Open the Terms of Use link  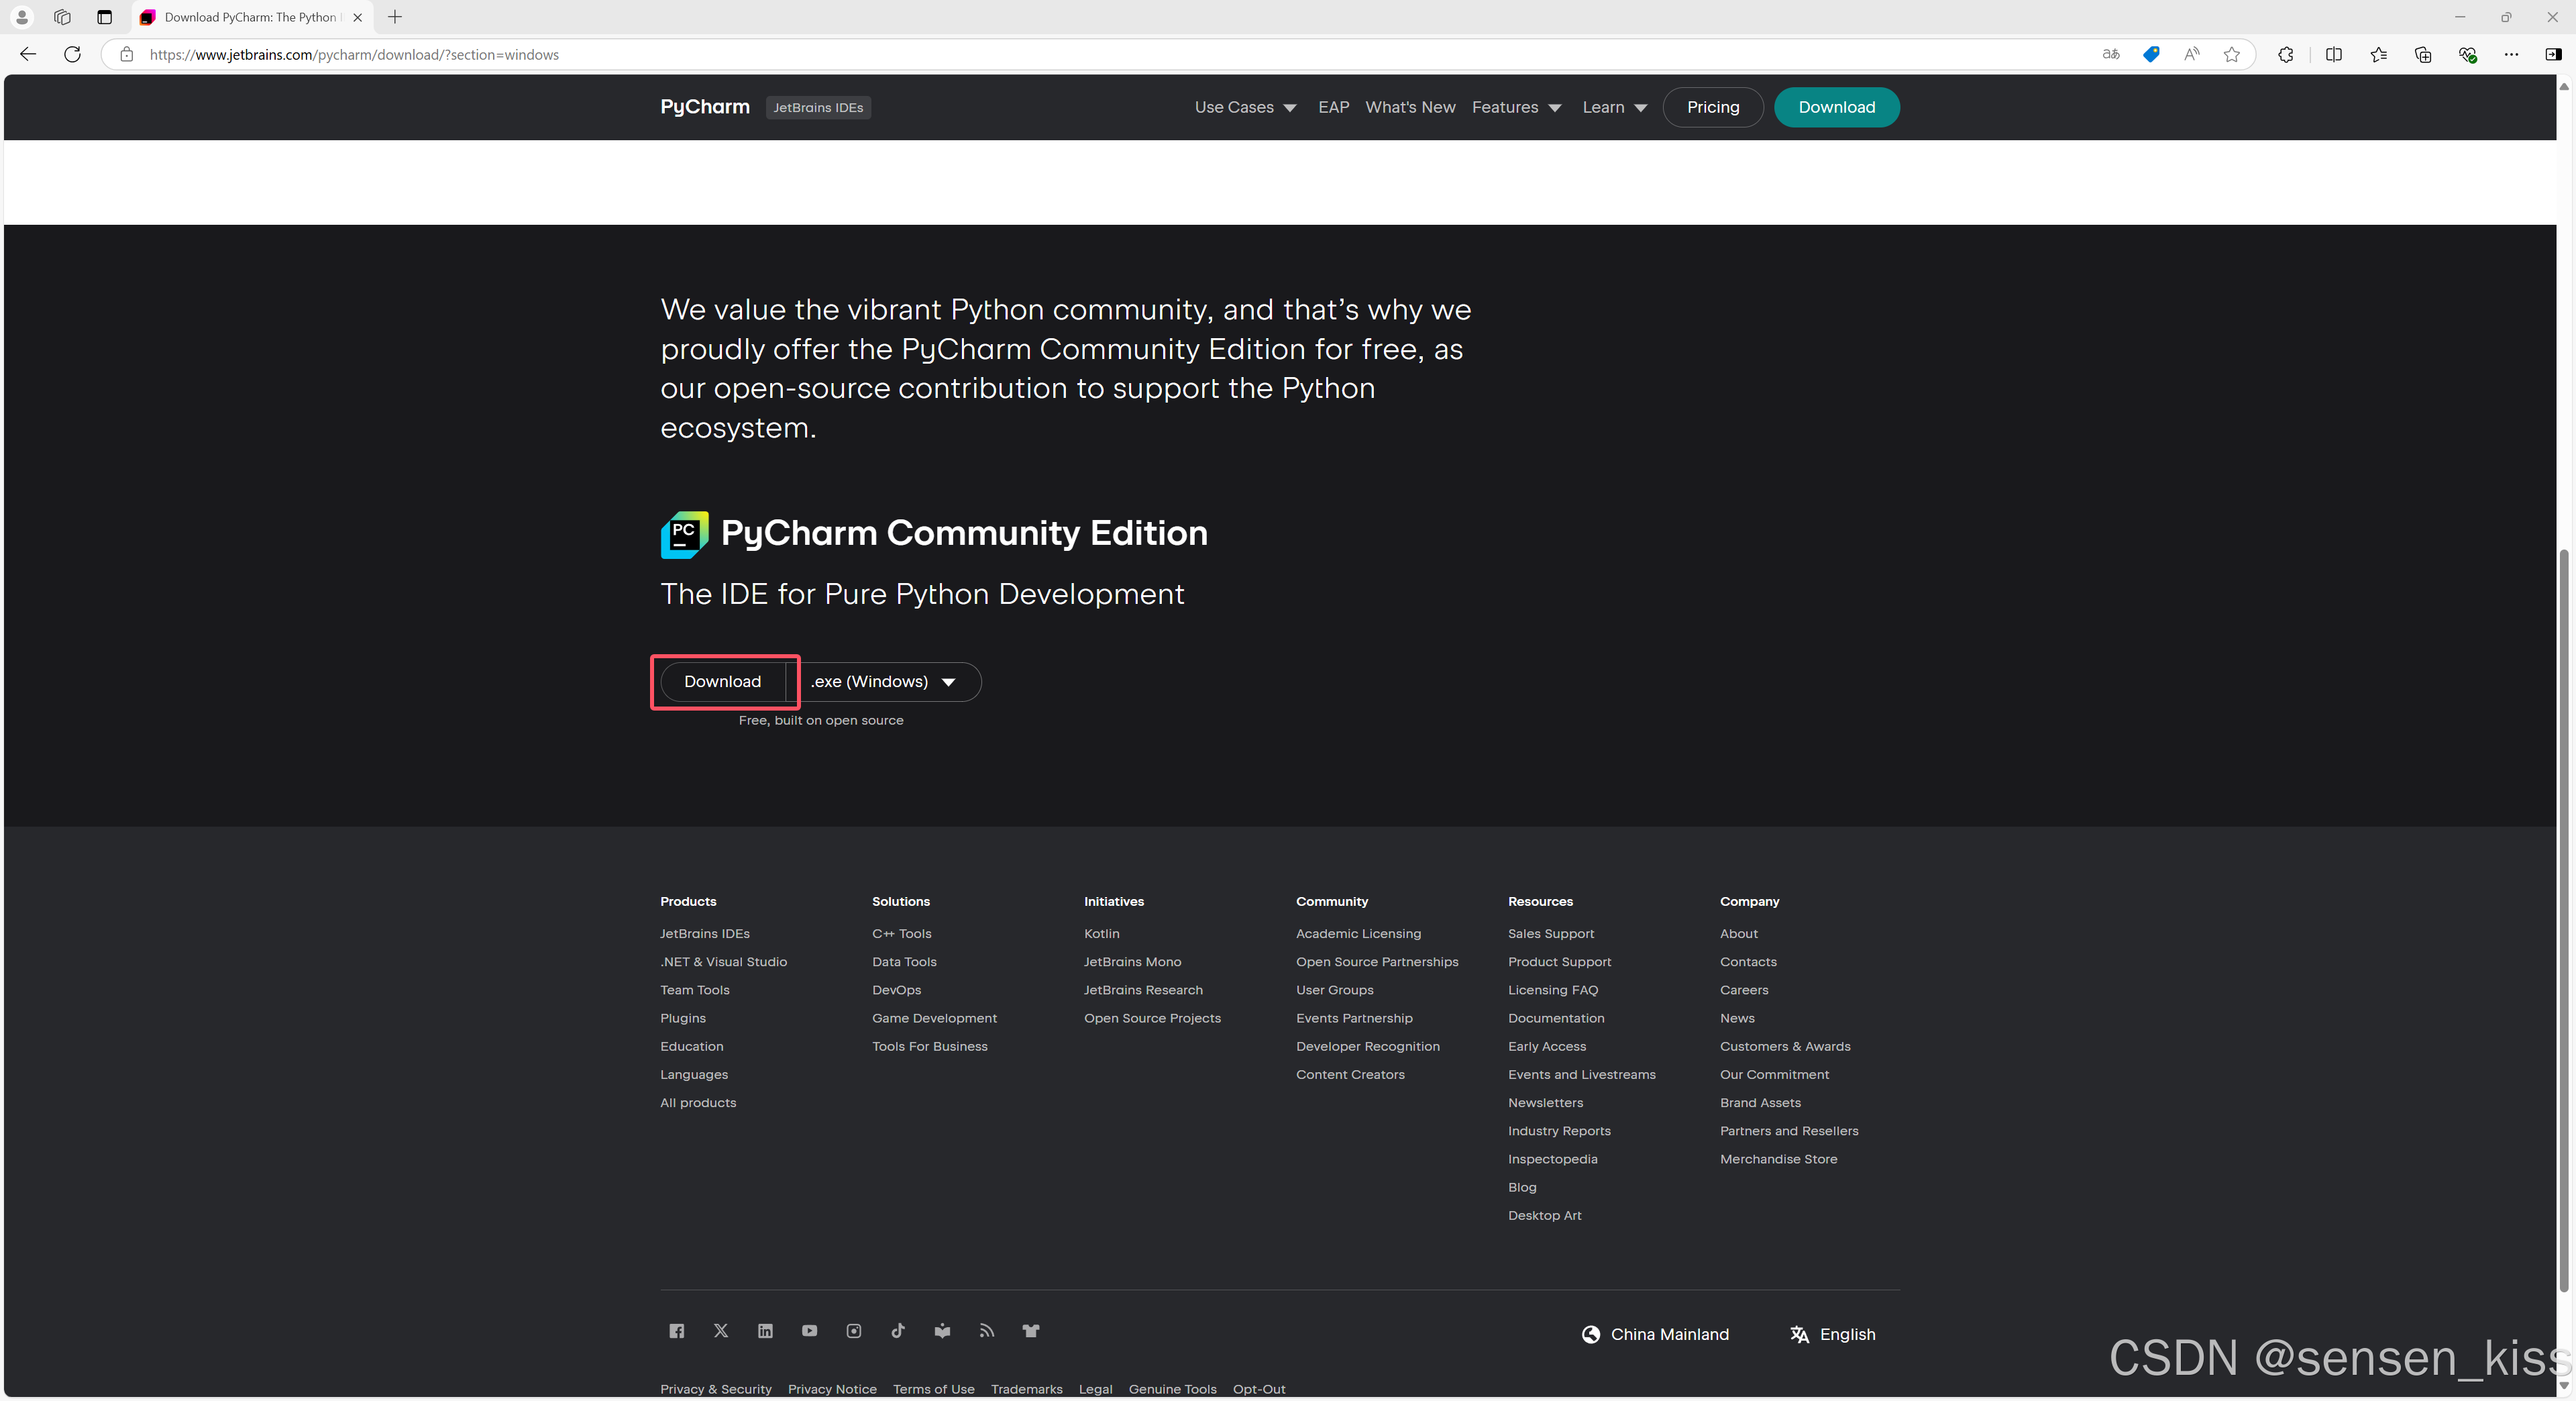click(x=933, y=1388)
